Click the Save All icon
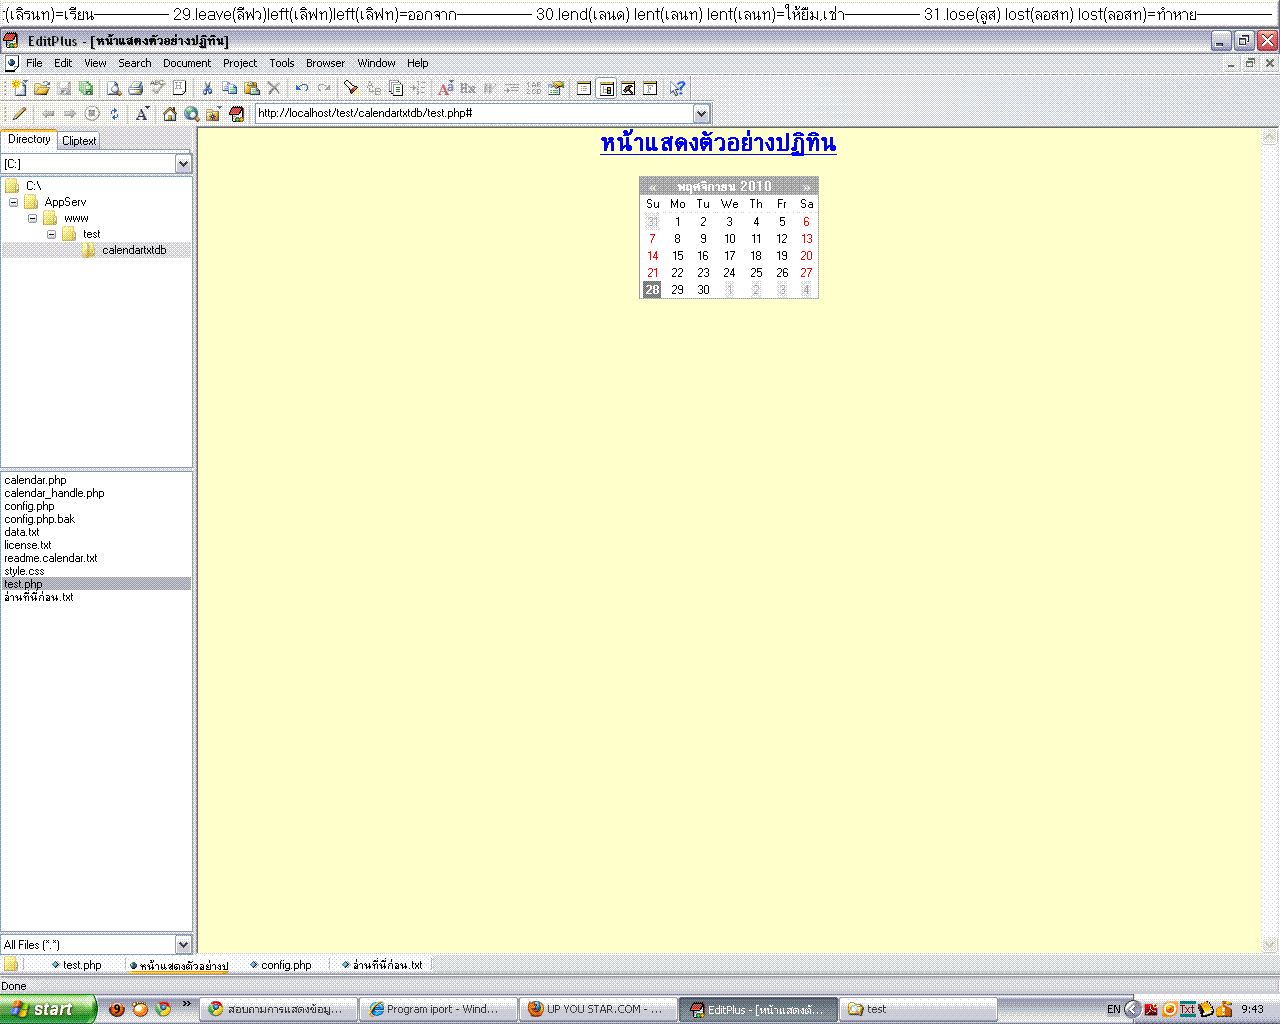This screenshot has width=1280, height=1024. (x=86, y=88)
